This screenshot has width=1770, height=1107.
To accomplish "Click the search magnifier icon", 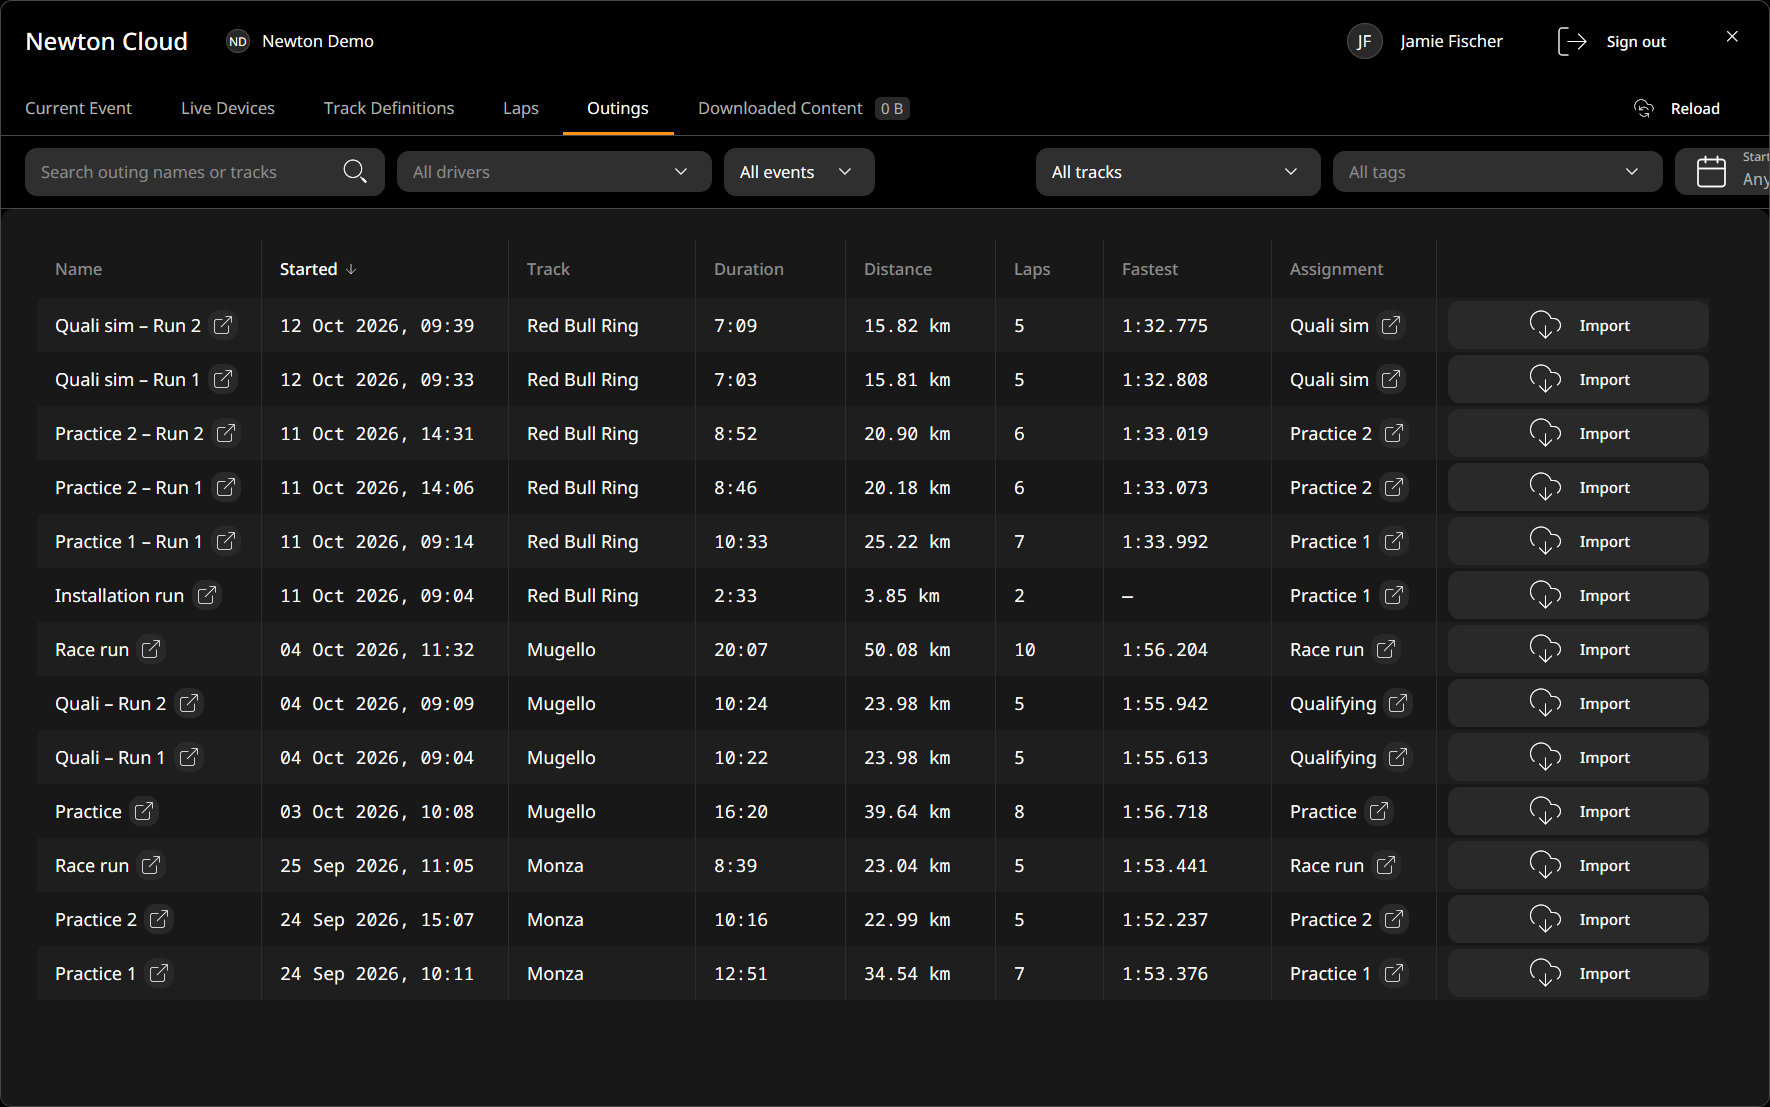I will pyautogui.click(x=355, y=172).
